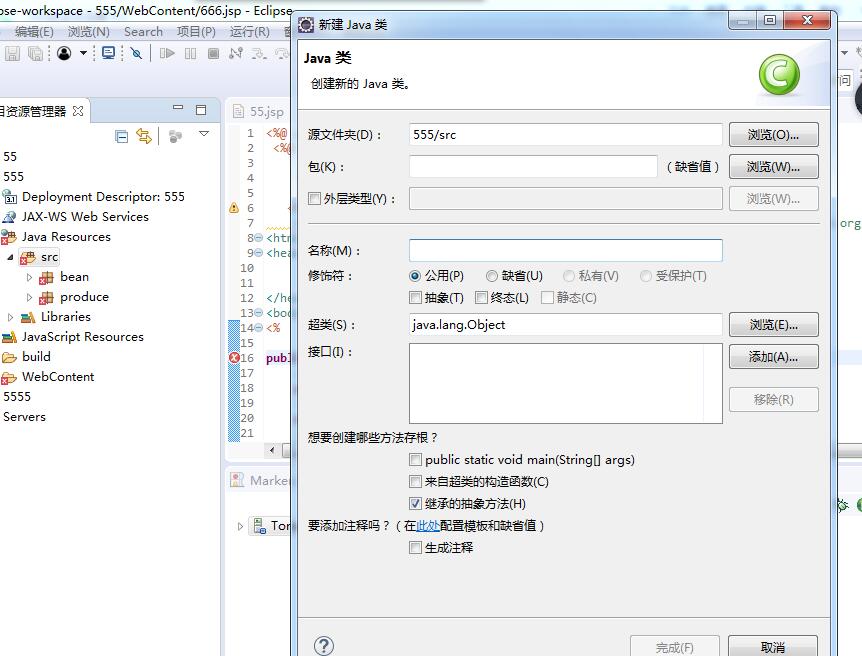Open the 运行(R) menu
Viewport: 862px width, 656px height.
(x=250, y=32)
